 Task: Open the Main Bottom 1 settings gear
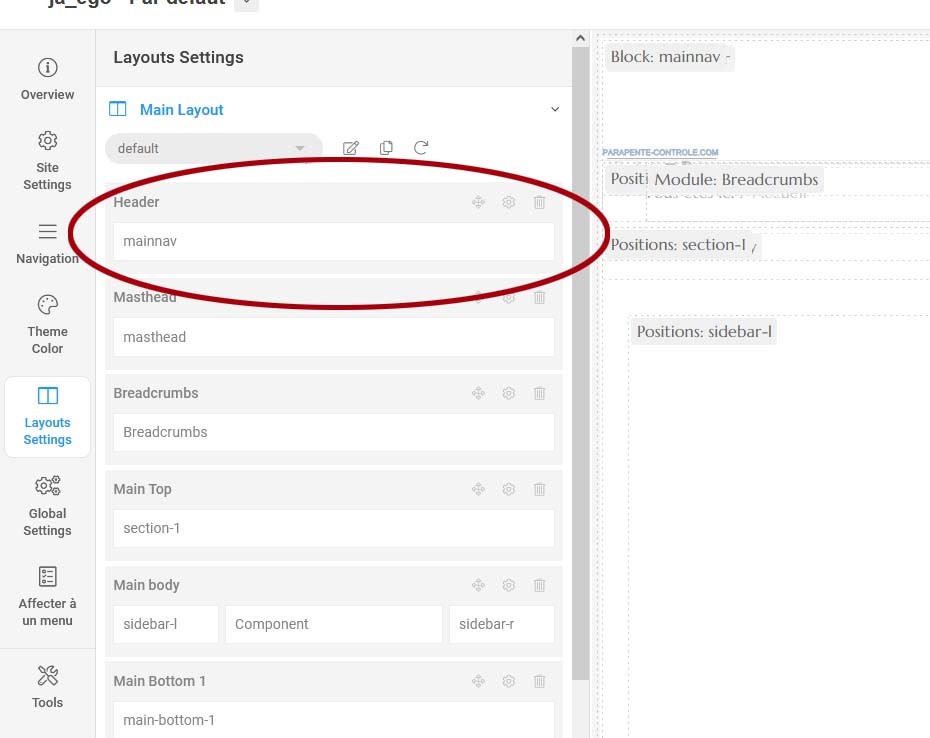pyautogui.click(x=508, y=682)
